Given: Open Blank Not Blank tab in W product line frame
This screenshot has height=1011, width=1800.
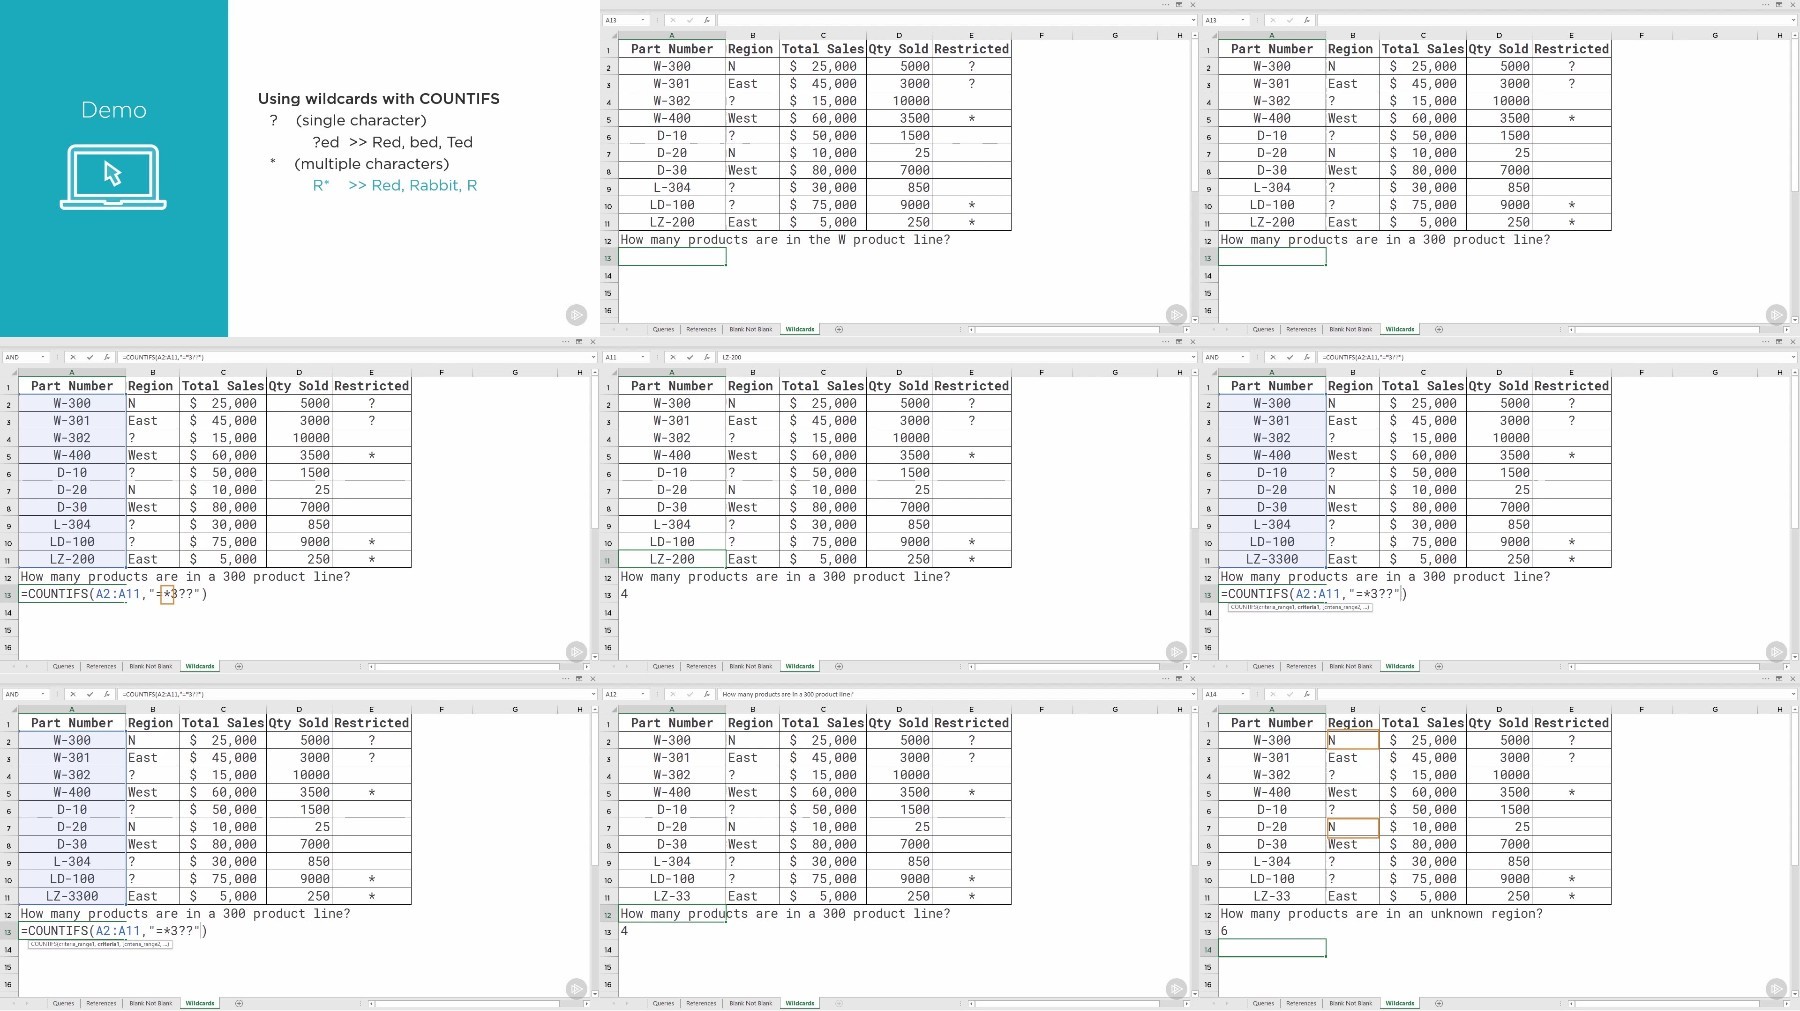Looking at the screenshot, I should 750,329.
